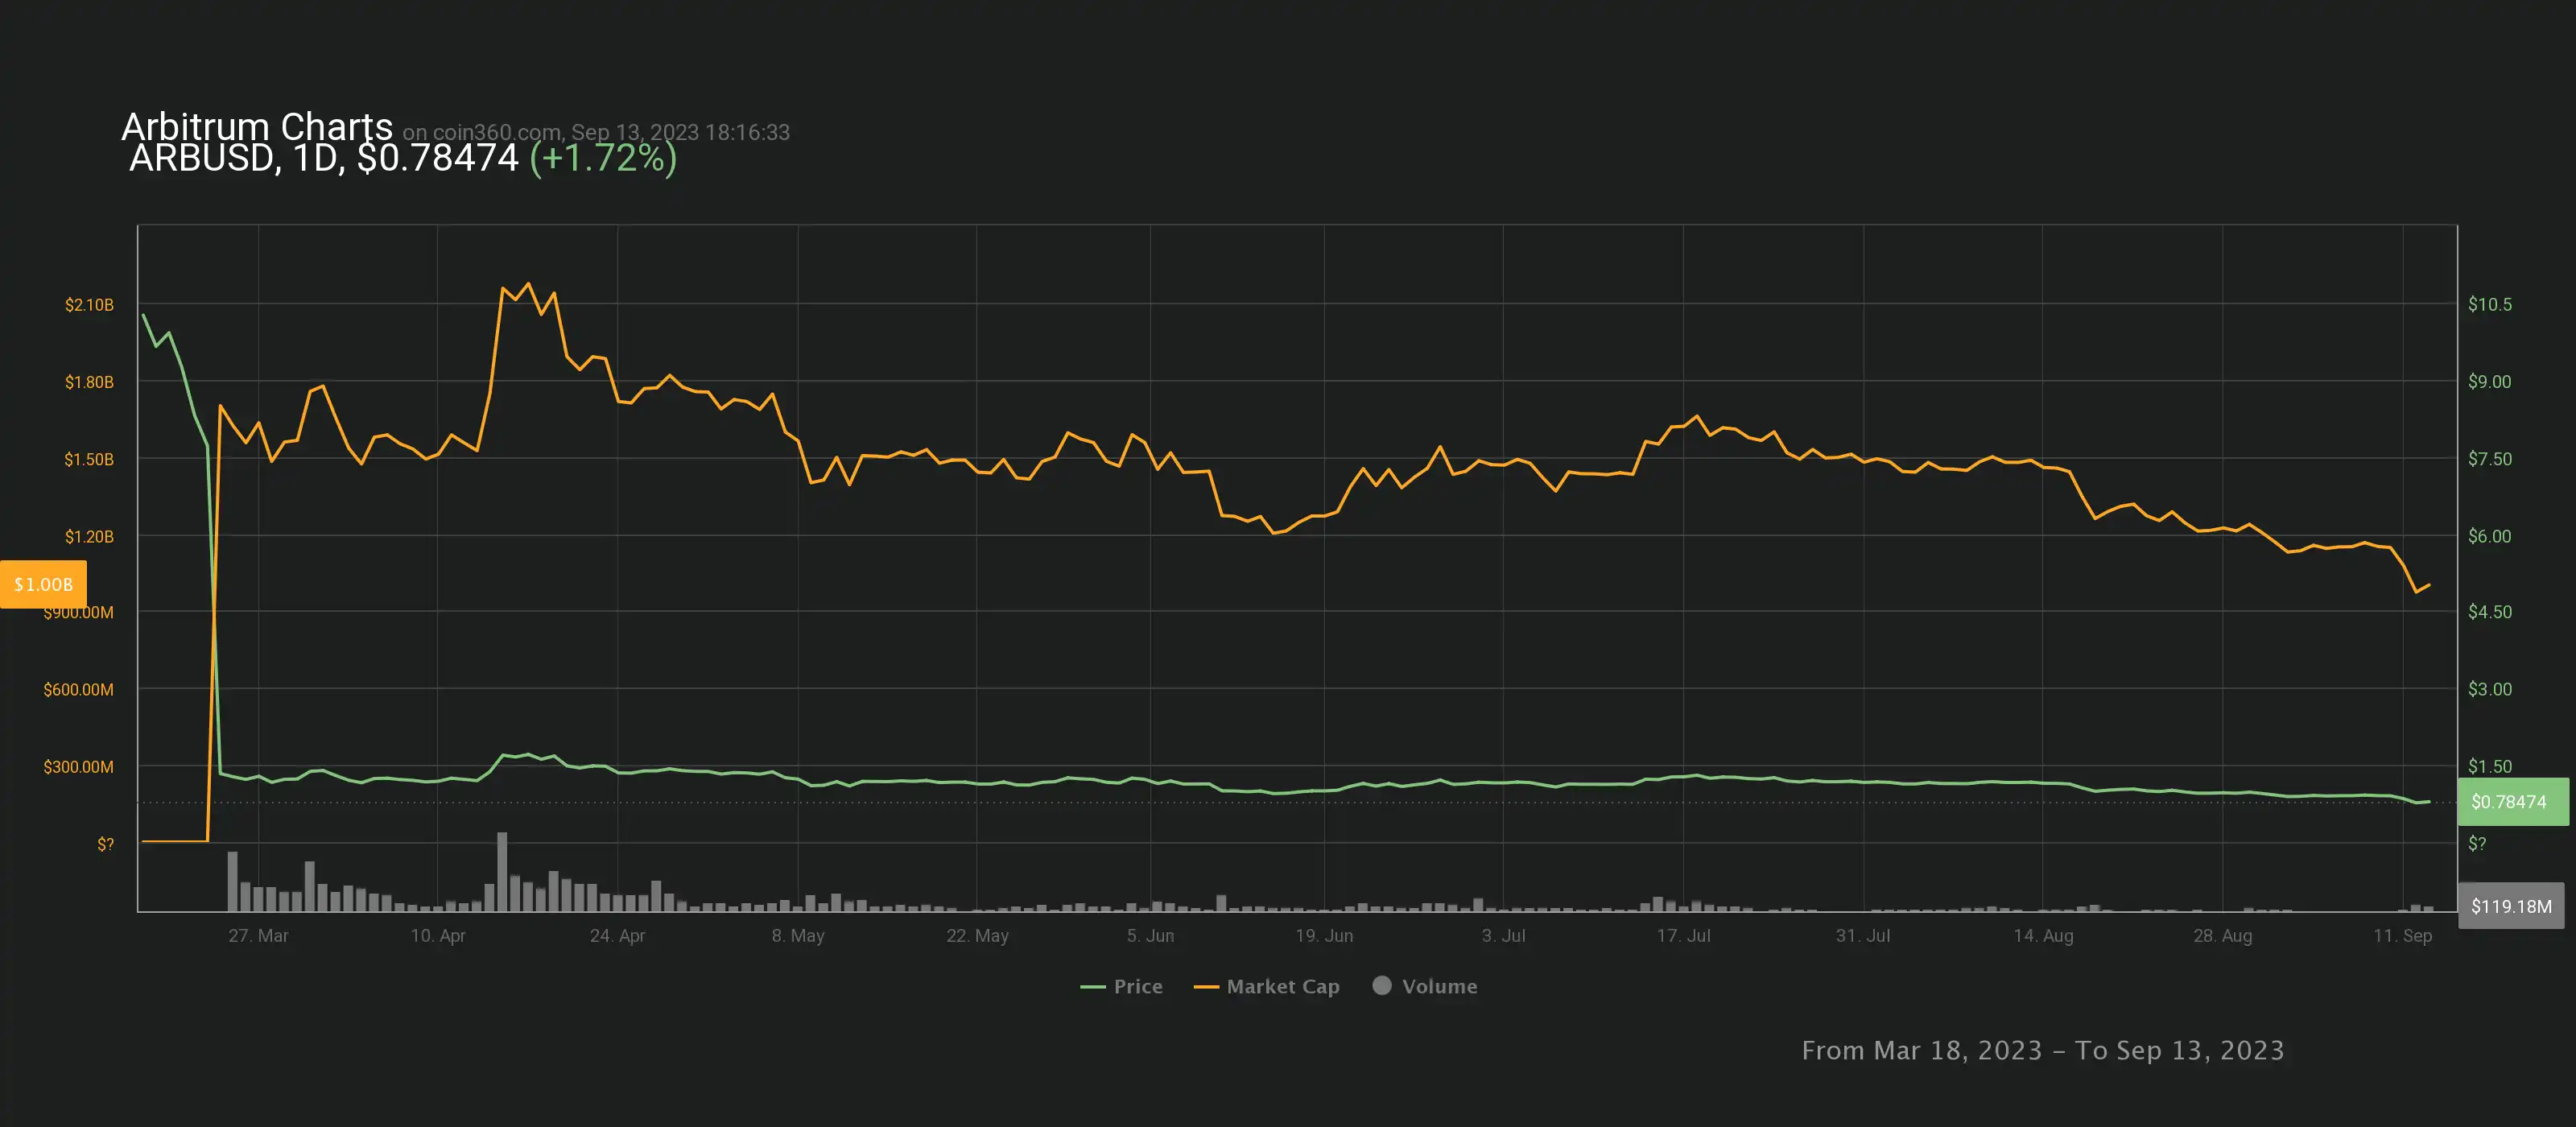Toggle the Market Cap series in legend
The height and width of the screenshot is (1127, 2576).
pos(1266,986)
